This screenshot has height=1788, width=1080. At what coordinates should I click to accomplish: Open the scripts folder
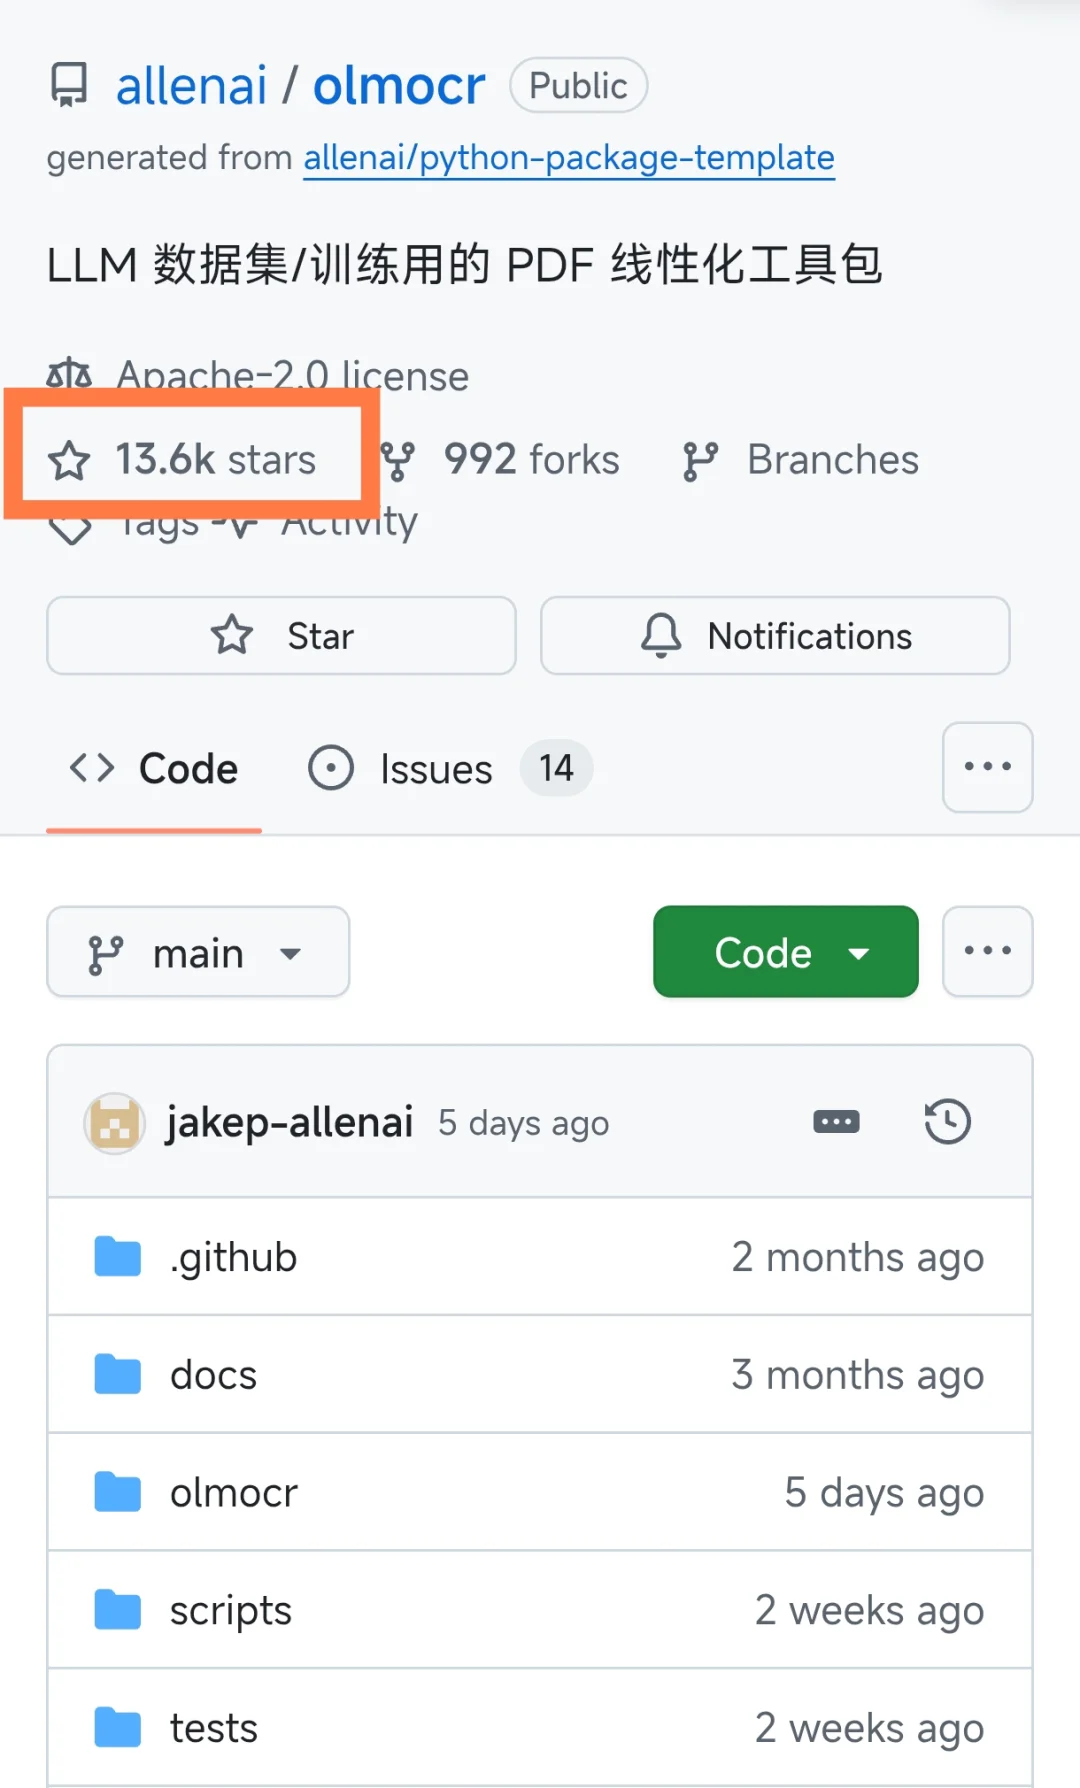point(230,1611)
